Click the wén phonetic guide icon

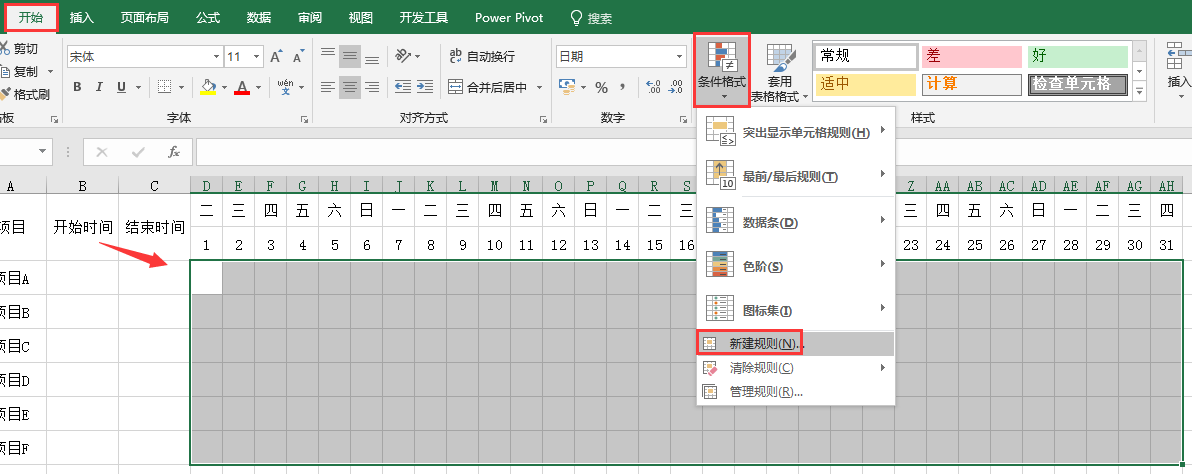tap(286, 87)
